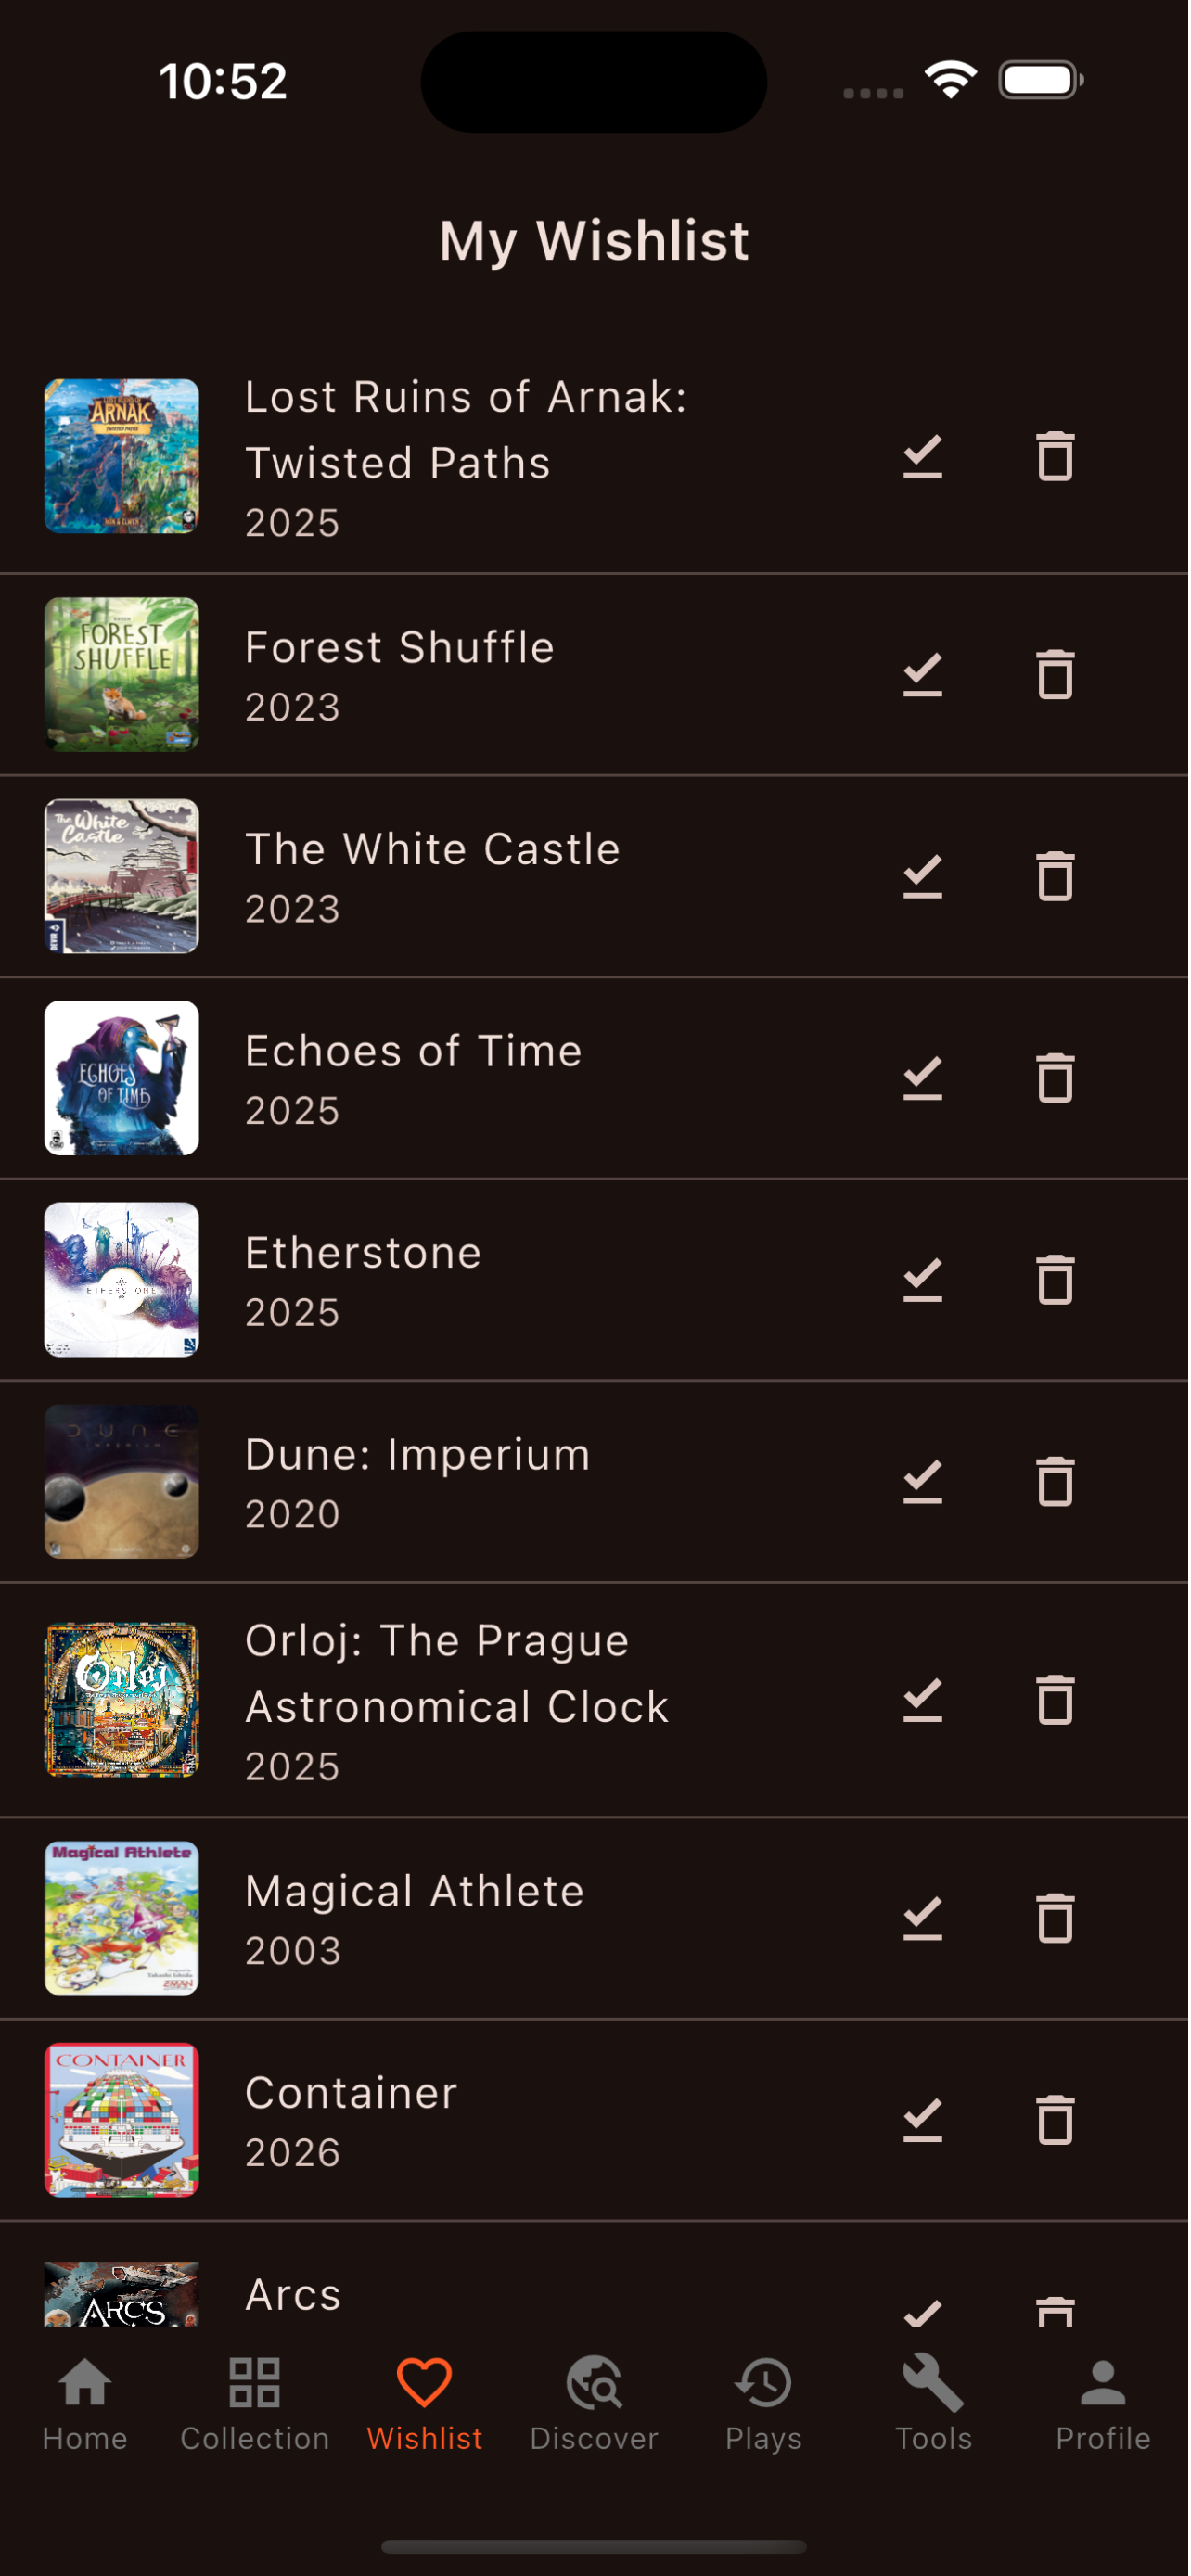Check off Etherstone with checkmark icon
This screenshot has width=1191, height=2576.
click(x=923, y=1281)
